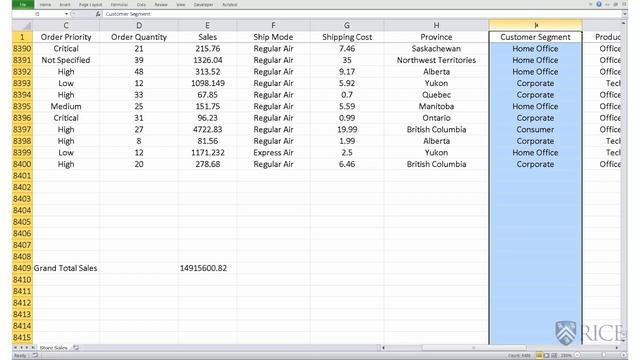Screen dimensions: 640x360
Task: Open the Formulas ribbon tab
Action: coord(119,4)
